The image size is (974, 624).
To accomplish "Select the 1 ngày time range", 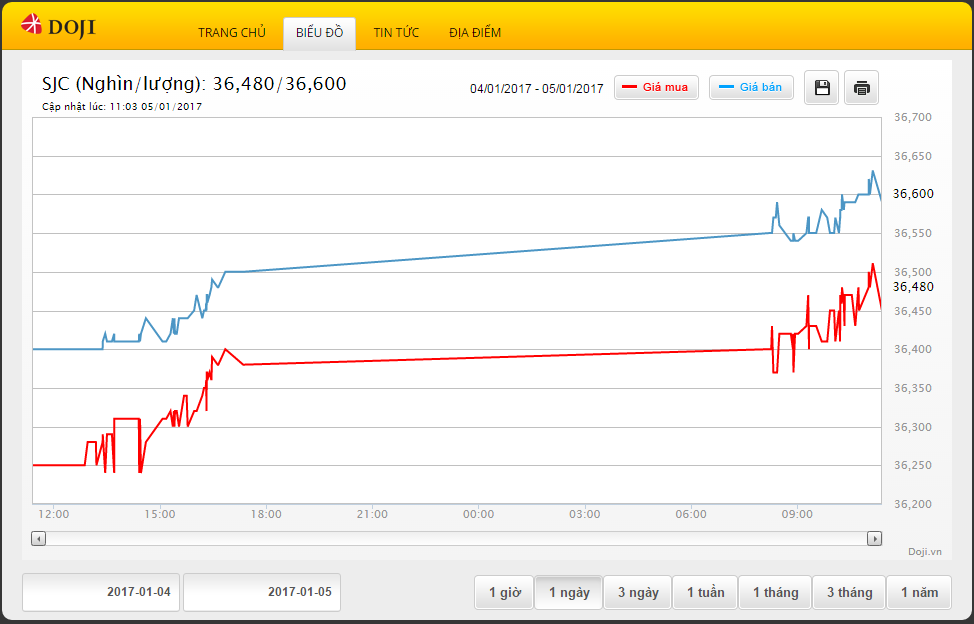I will [x=569, y=592].
